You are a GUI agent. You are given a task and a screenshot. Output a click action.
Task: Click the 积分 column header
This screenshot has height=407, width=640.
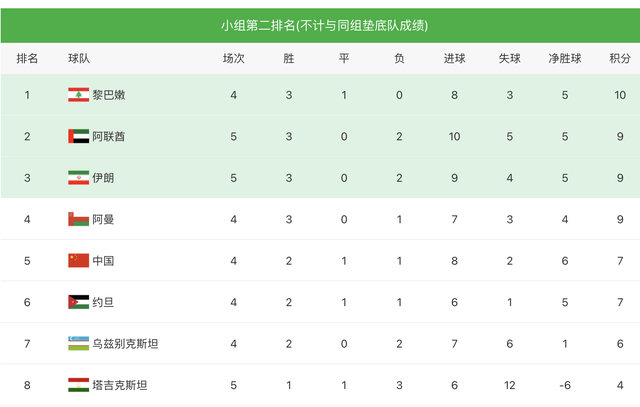pos(620,58)
